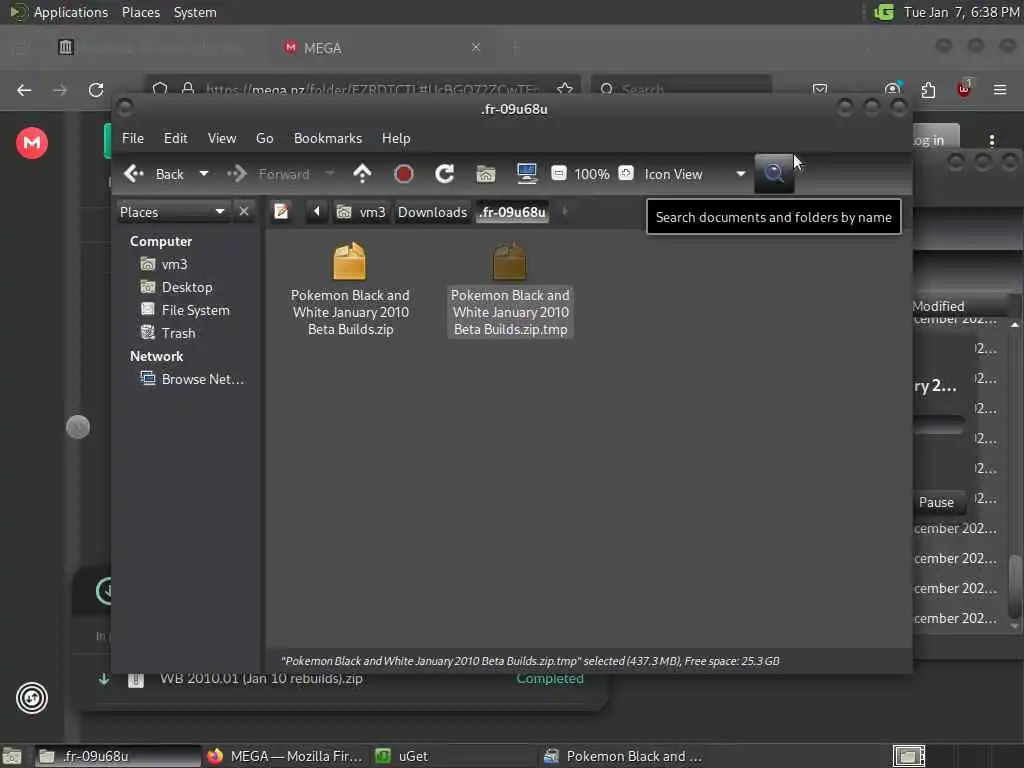
Task: Select Pokemon Black and White Beta Builds.zip file
Action: [x=350, y=288]
